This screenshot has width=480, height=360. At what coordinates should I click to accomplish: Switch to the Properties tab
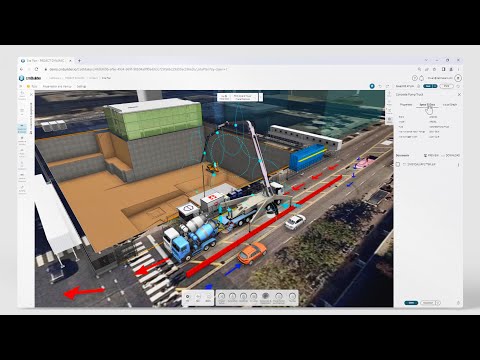point(406,105)
